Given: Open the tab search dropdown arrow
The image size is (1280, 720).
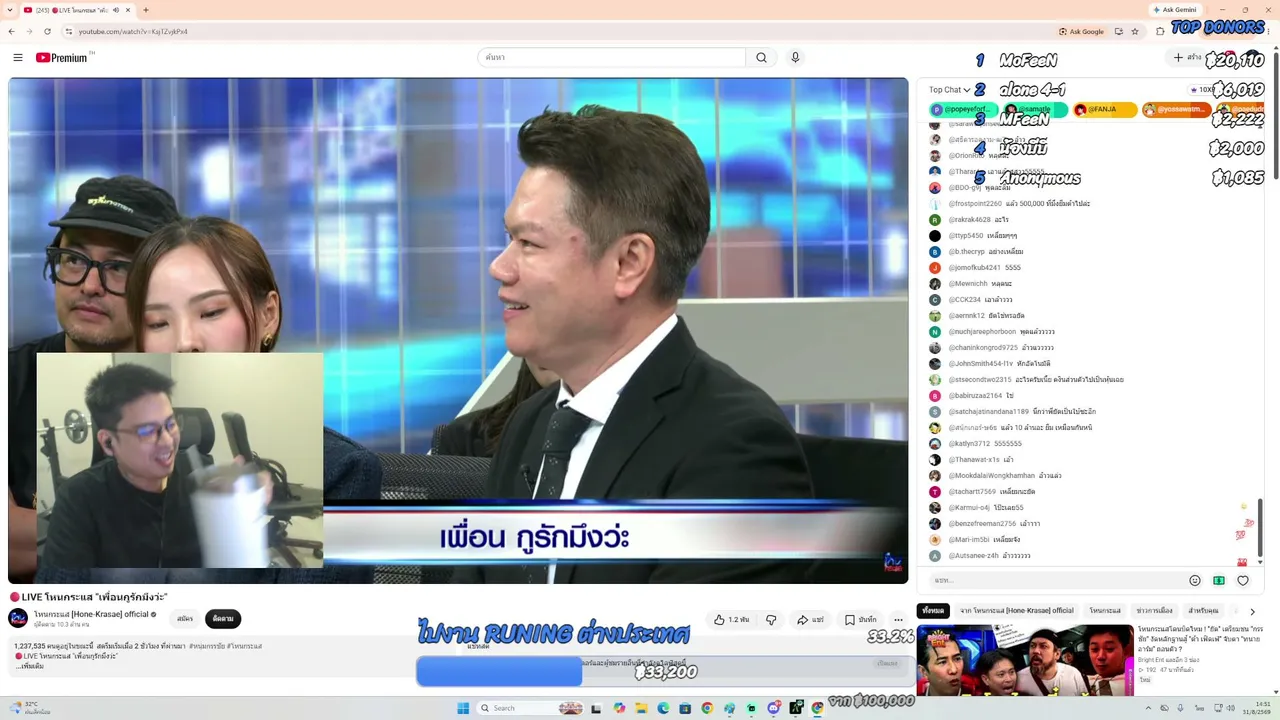Looking at the screenshot, I should point(10,10).
